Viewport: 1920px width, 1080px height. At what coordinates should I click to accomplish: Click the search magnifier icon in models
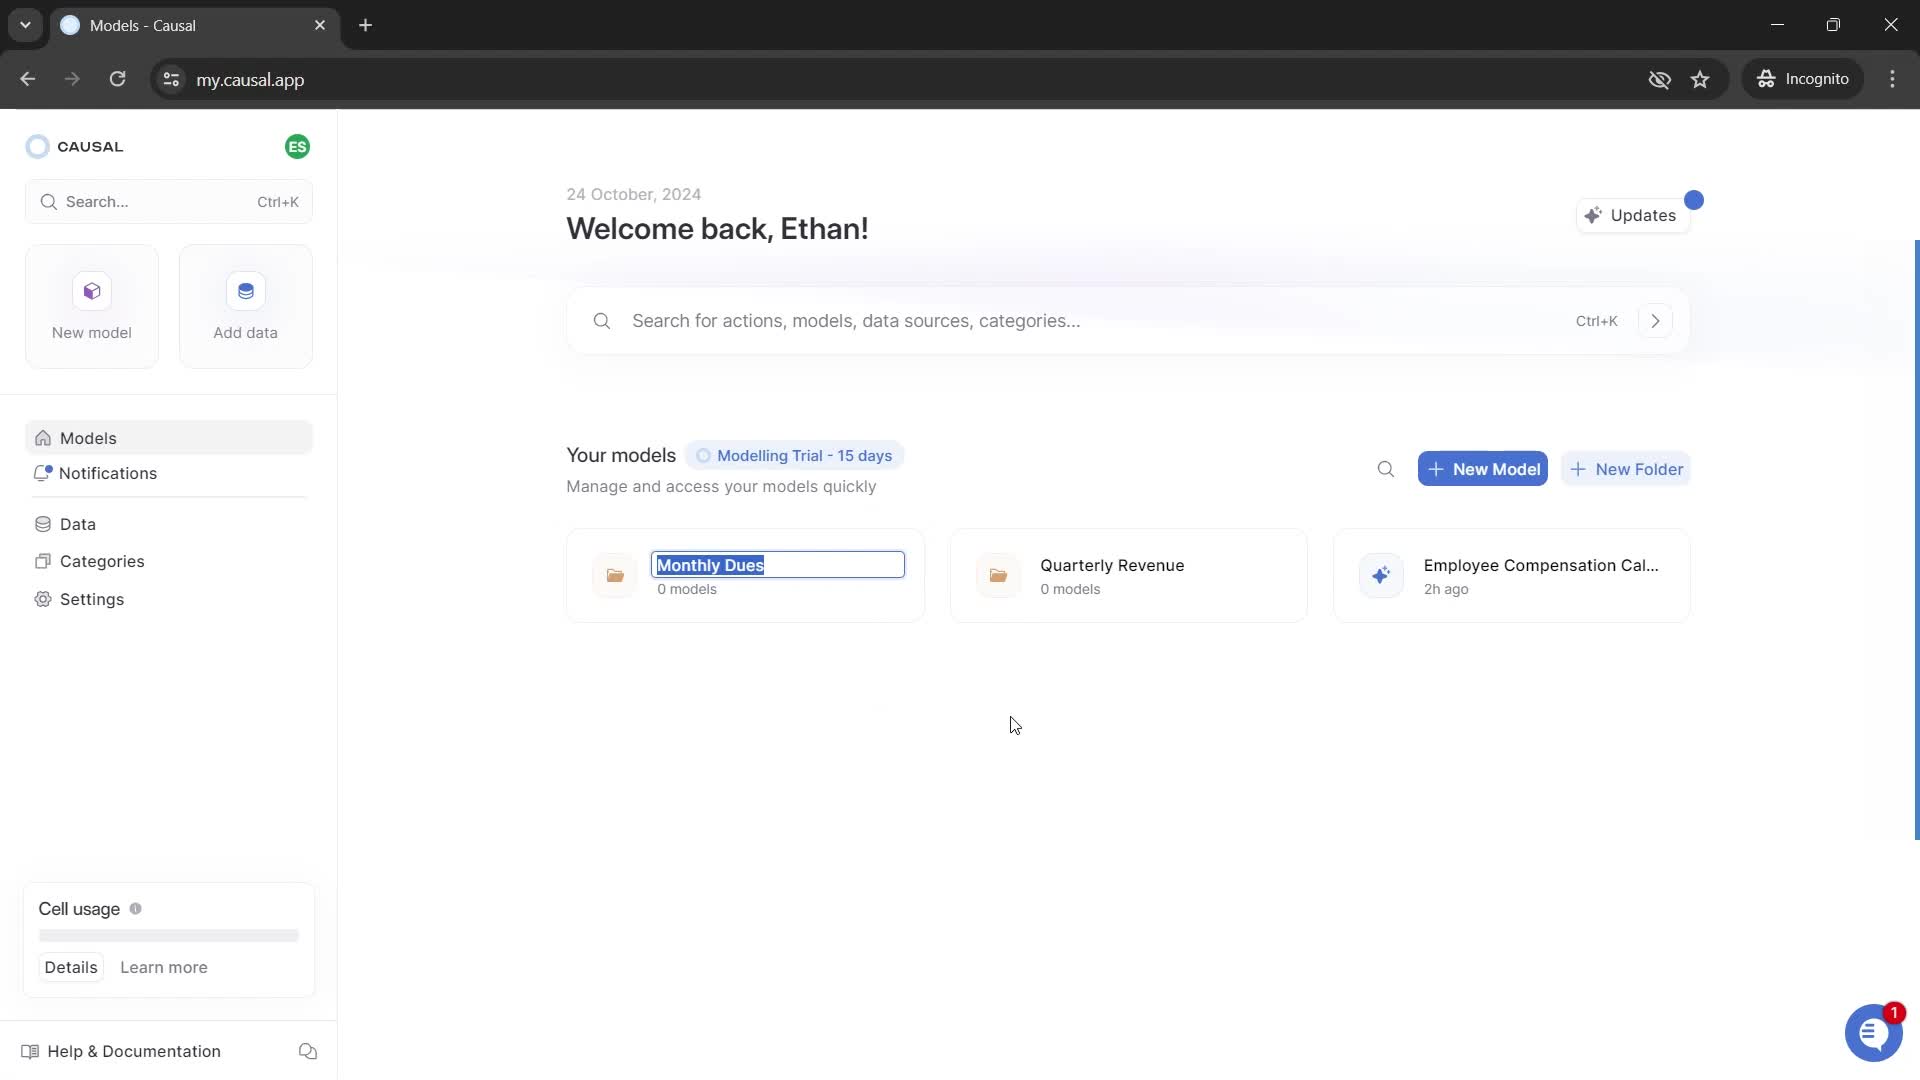(1386, 469)
